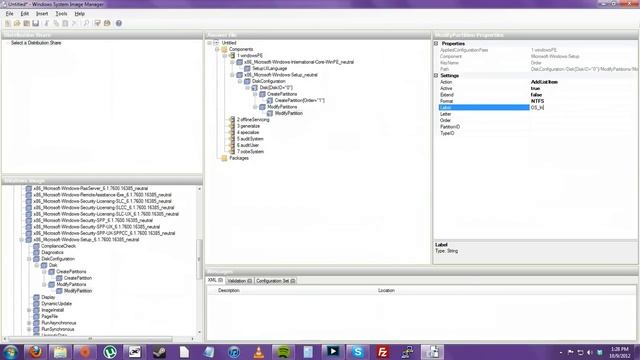Screen dimensions: 640x360
Task: Click the Open Answer File toolbar icon
Action: tap(17, 23)
